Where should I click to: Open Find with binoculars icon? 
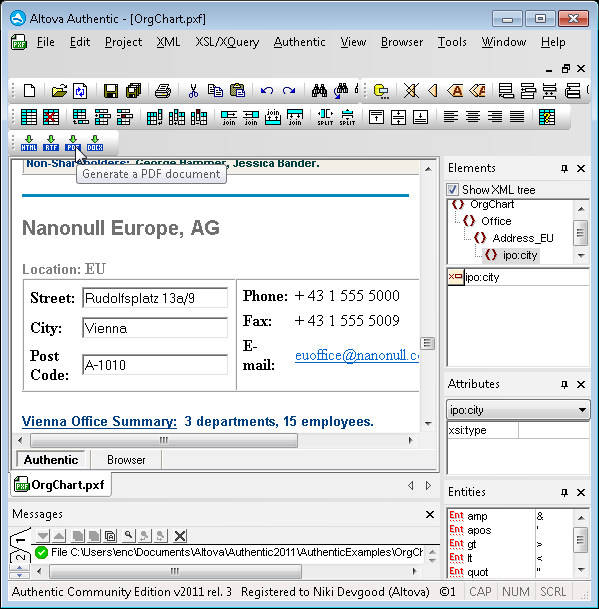(319, 91)
